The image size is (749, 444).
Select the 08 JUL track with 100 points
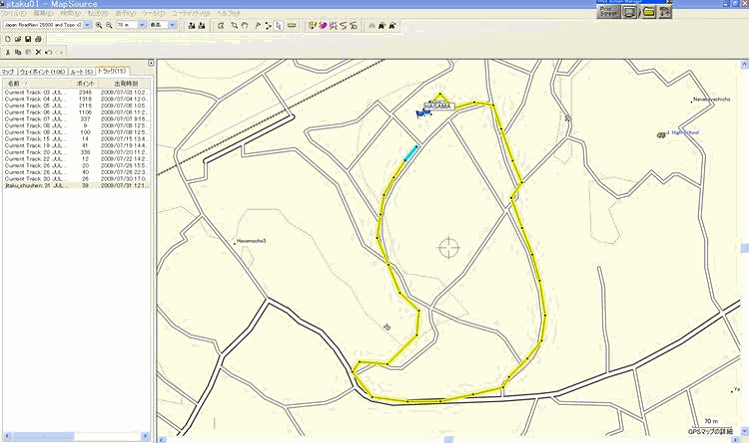tap(76, 132)
